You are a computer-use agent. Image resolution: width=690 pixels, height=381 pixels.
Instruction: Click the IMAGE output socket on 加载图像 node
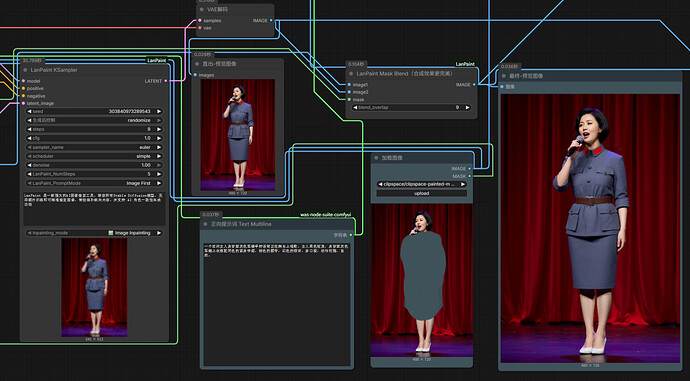pyautogui.click(x=470, y=169)
